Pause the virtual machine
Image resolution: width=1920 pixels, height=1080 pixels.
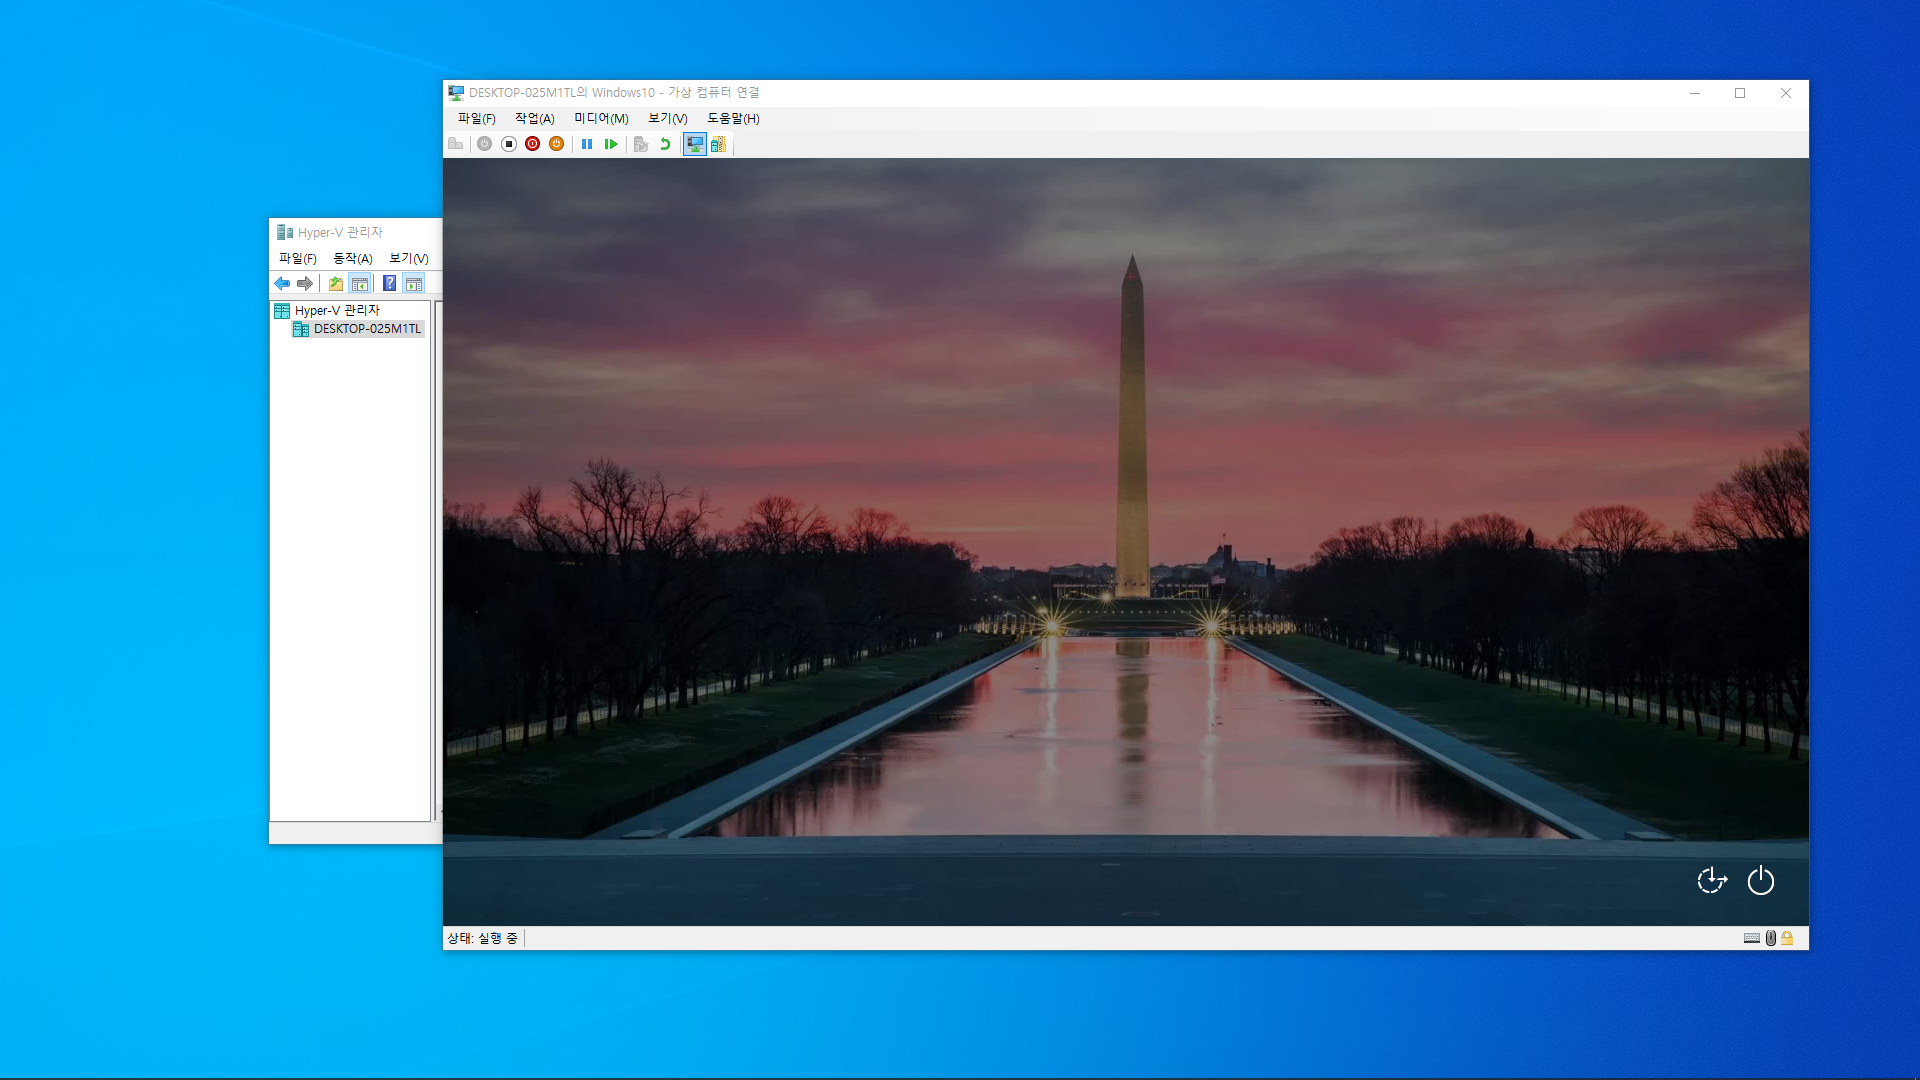click(587, 144)
